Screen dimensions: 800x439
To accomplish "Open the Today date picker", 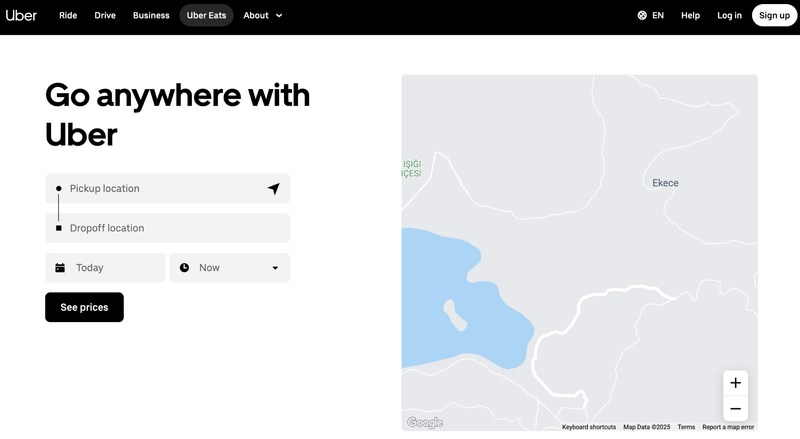I will [x=105, y=267].
